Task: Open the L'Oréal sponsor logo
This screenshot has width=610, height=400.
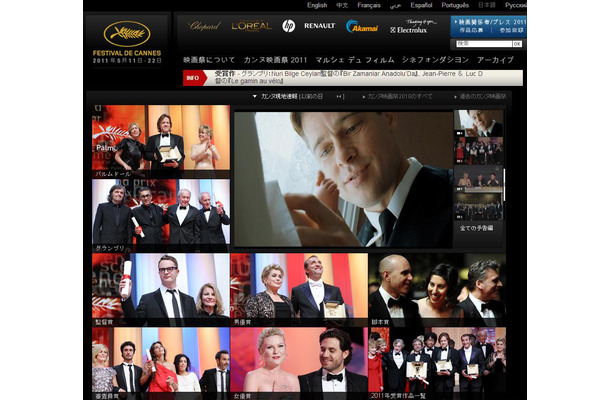Action: (x=251, y=26)
